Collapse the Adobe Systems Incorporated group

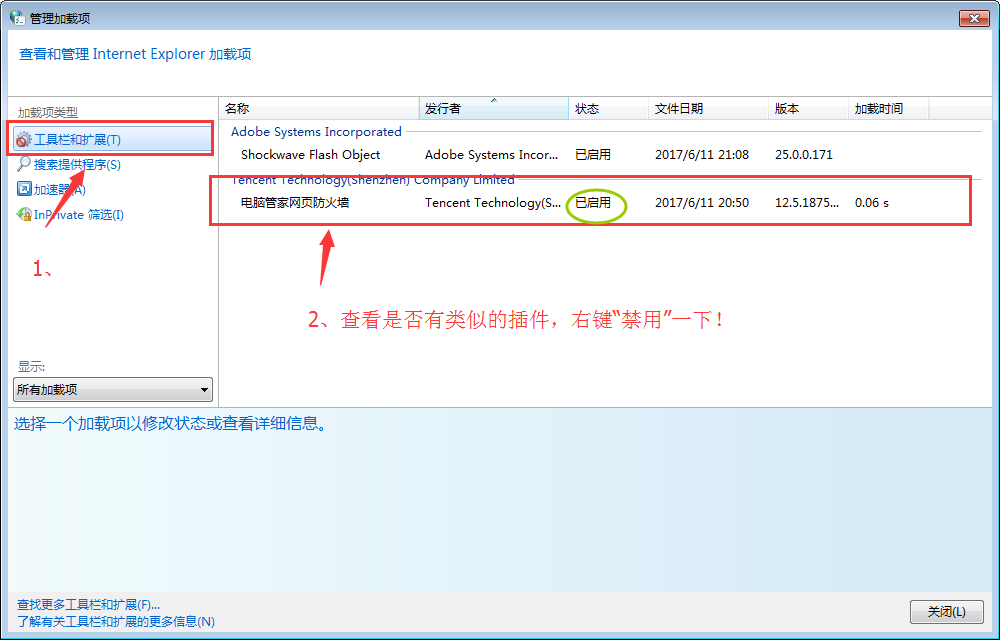coord(316,132)
